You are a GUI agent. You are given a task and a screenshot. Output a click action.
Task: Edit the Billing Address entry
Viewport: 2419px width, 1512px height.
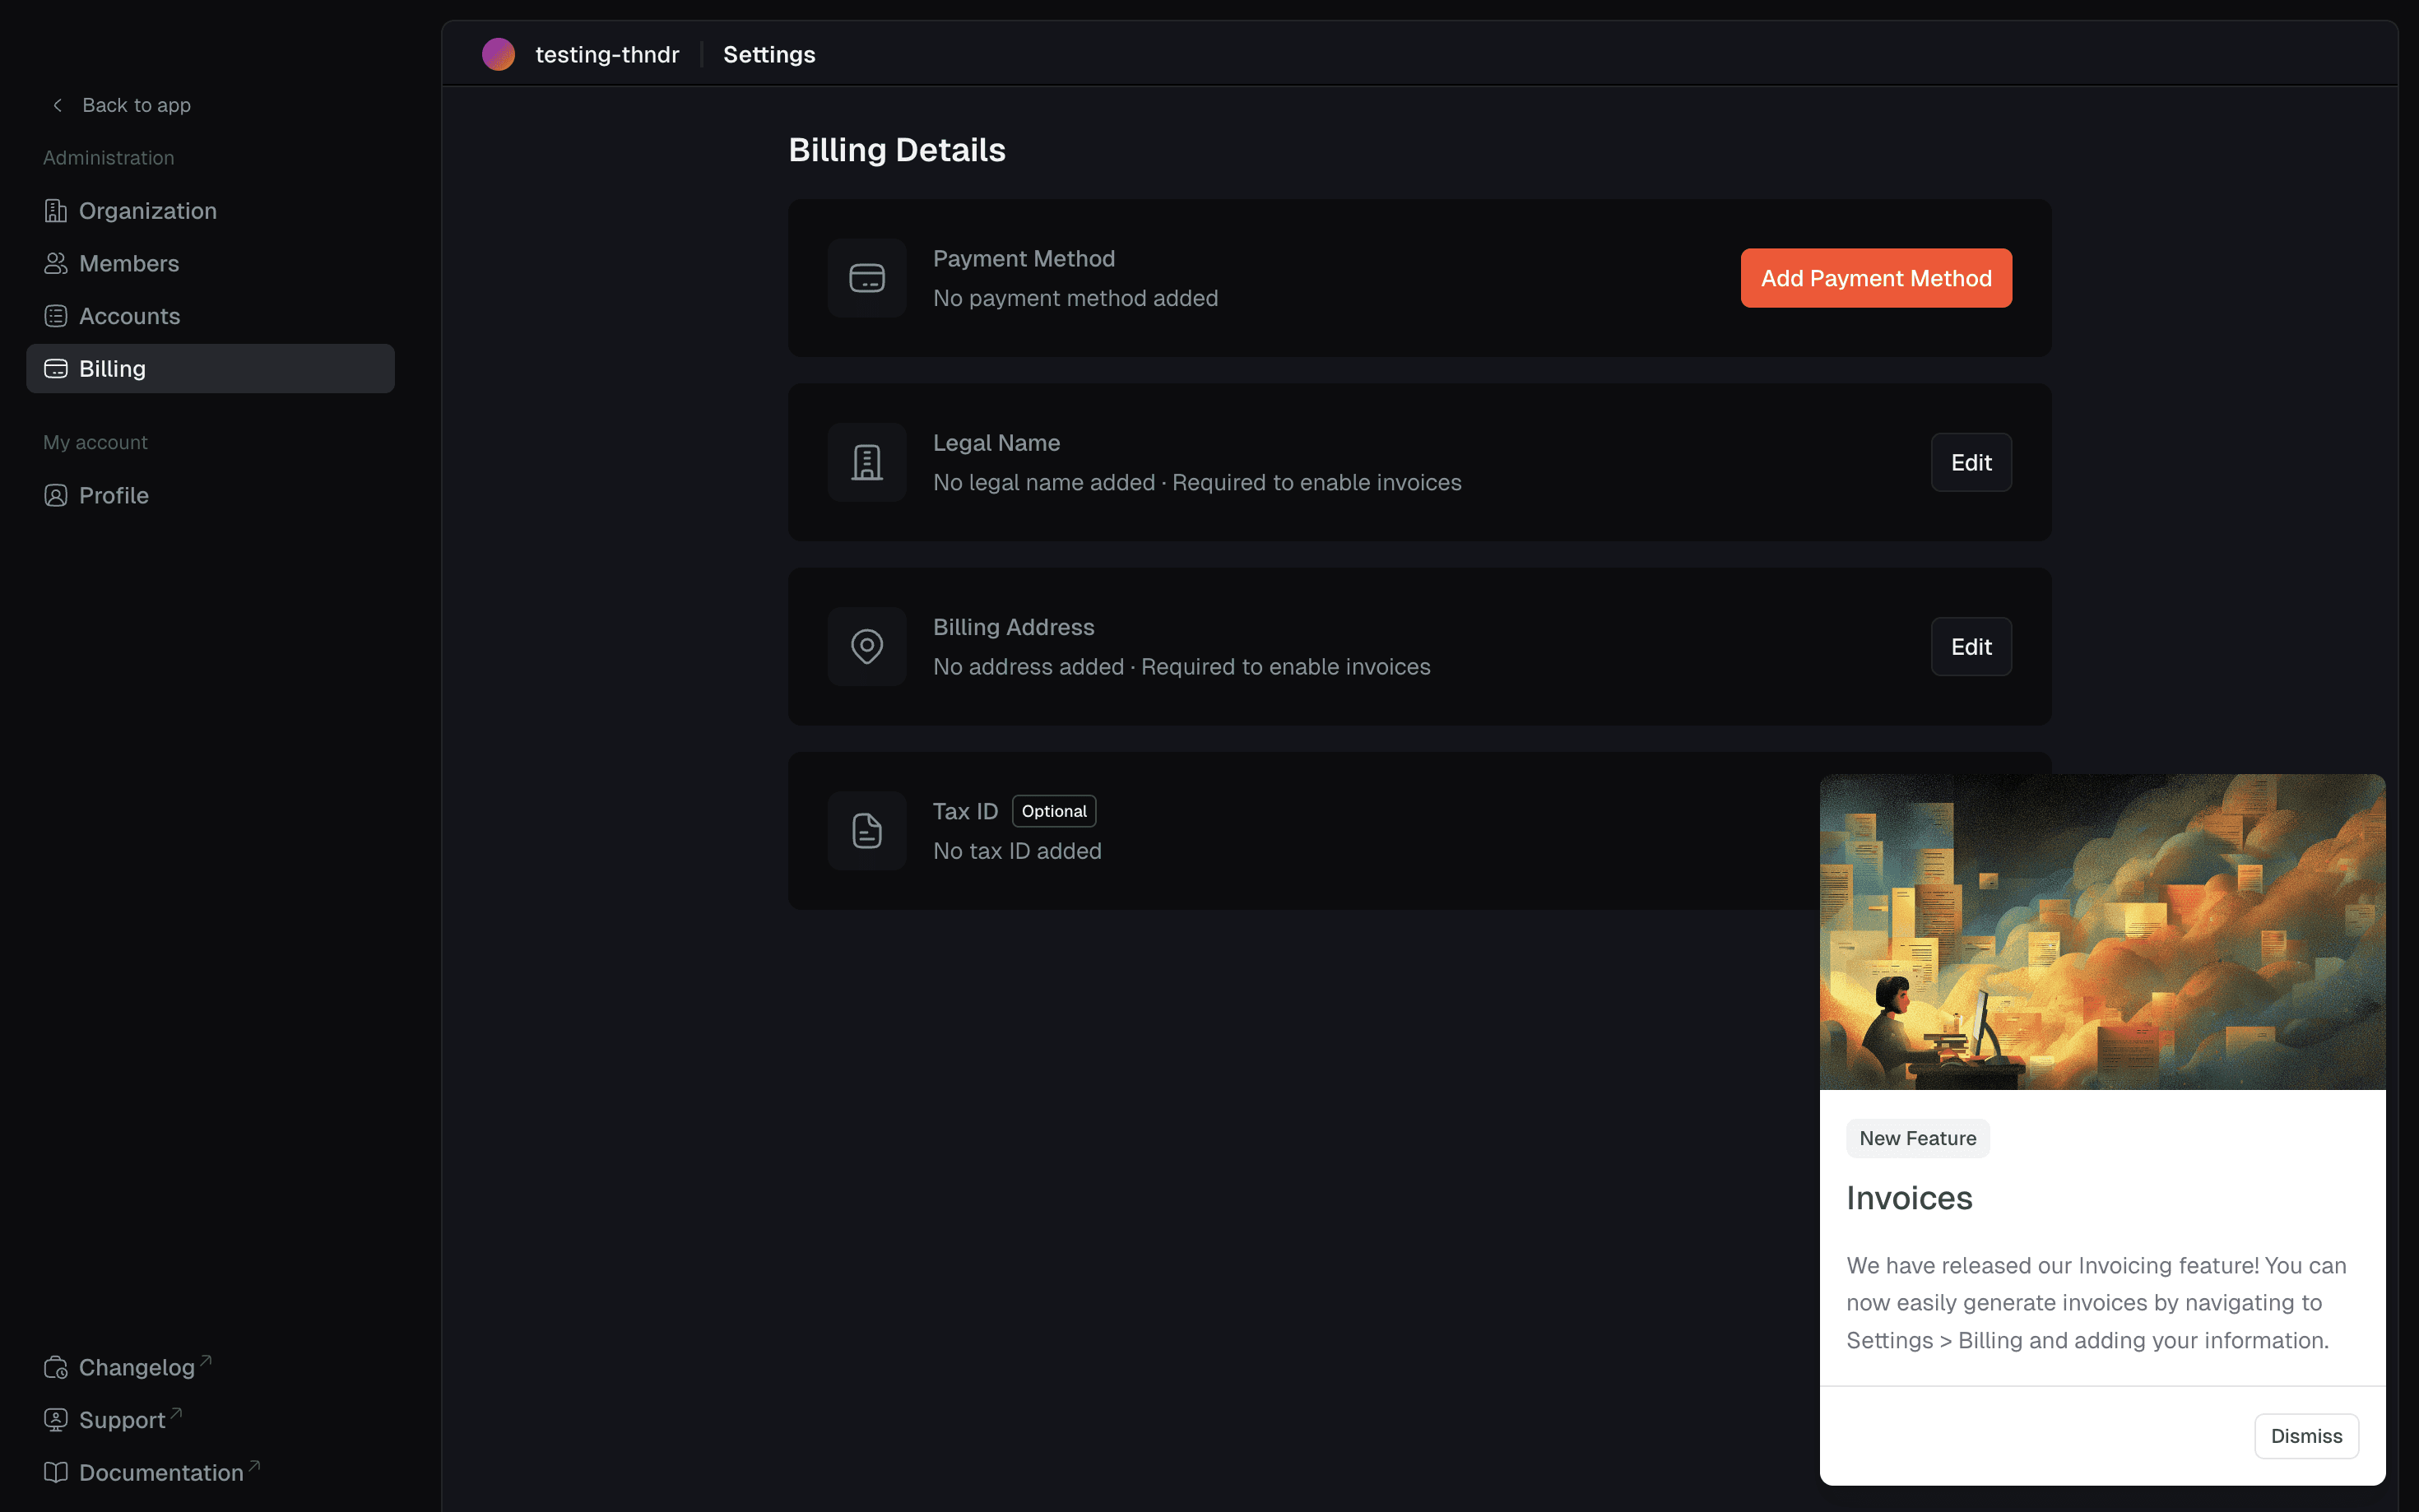(x=1970, y=646)
